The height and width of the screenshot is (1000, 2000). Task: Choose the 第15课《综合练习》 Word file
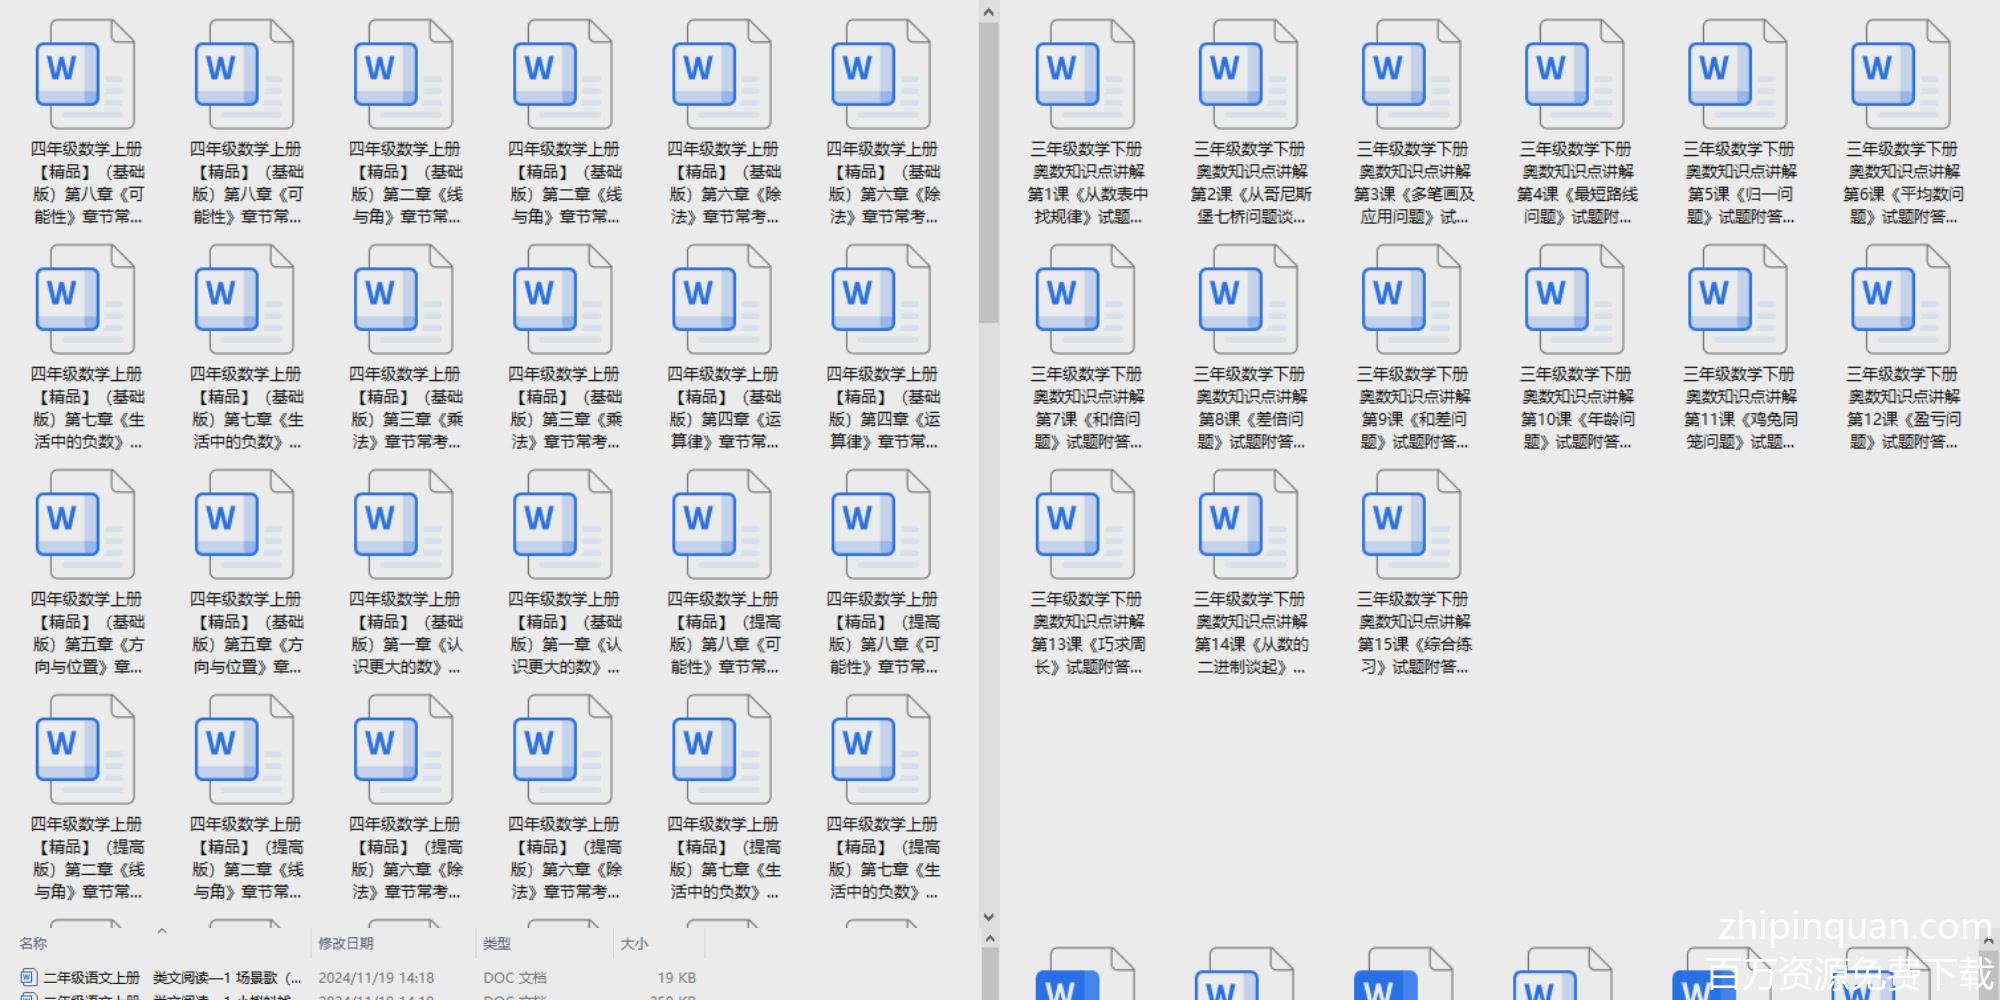pos(1413,573)
